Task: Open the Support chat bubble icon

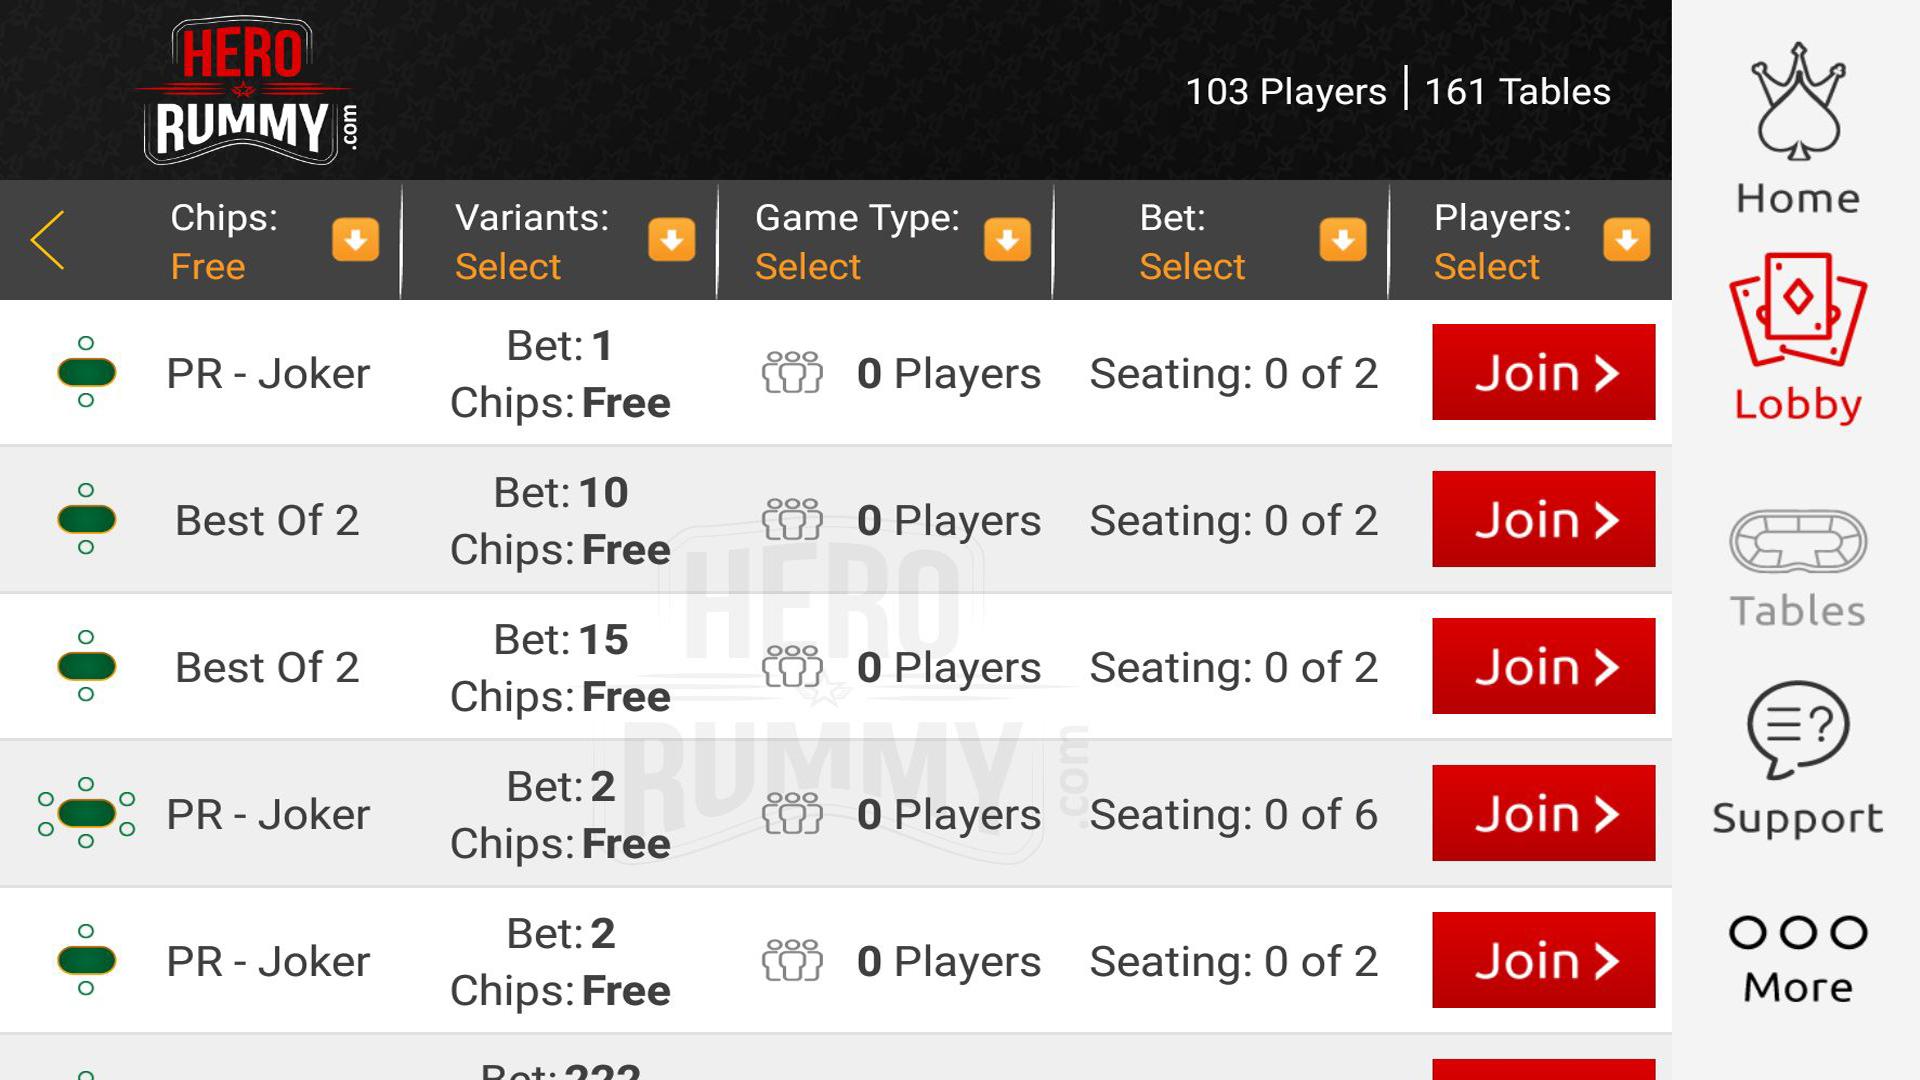Action: pos(1797,729)
